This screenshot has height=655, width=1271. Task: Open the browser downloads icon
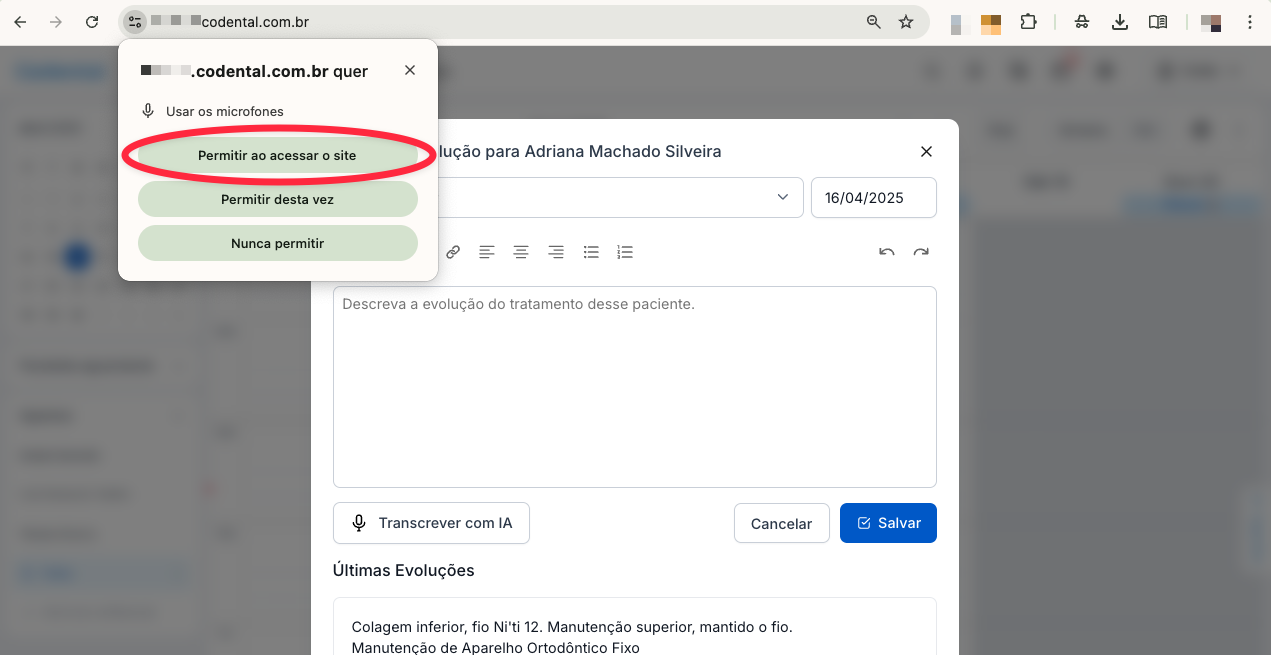coord(1120,22)
